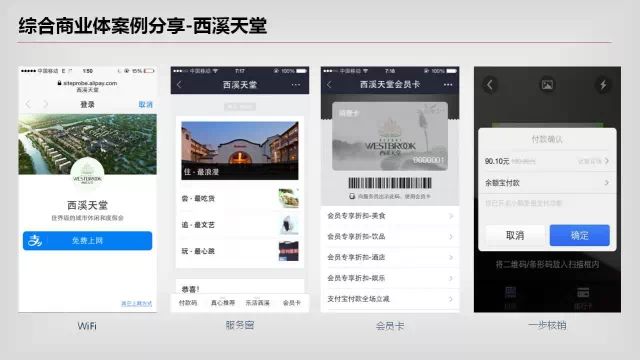This screenshot has width=640, height=360.
Task: Click the back arrow in the scanner screen
Action: 490,84
